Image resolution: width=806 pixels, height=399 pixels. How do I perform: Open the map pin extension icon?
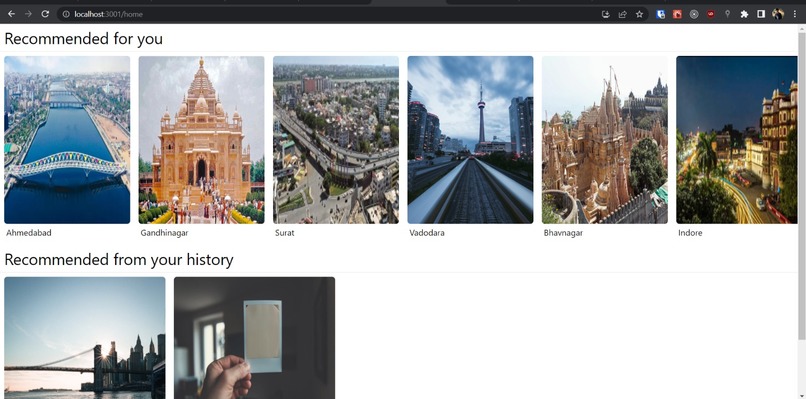coord(727,14)
